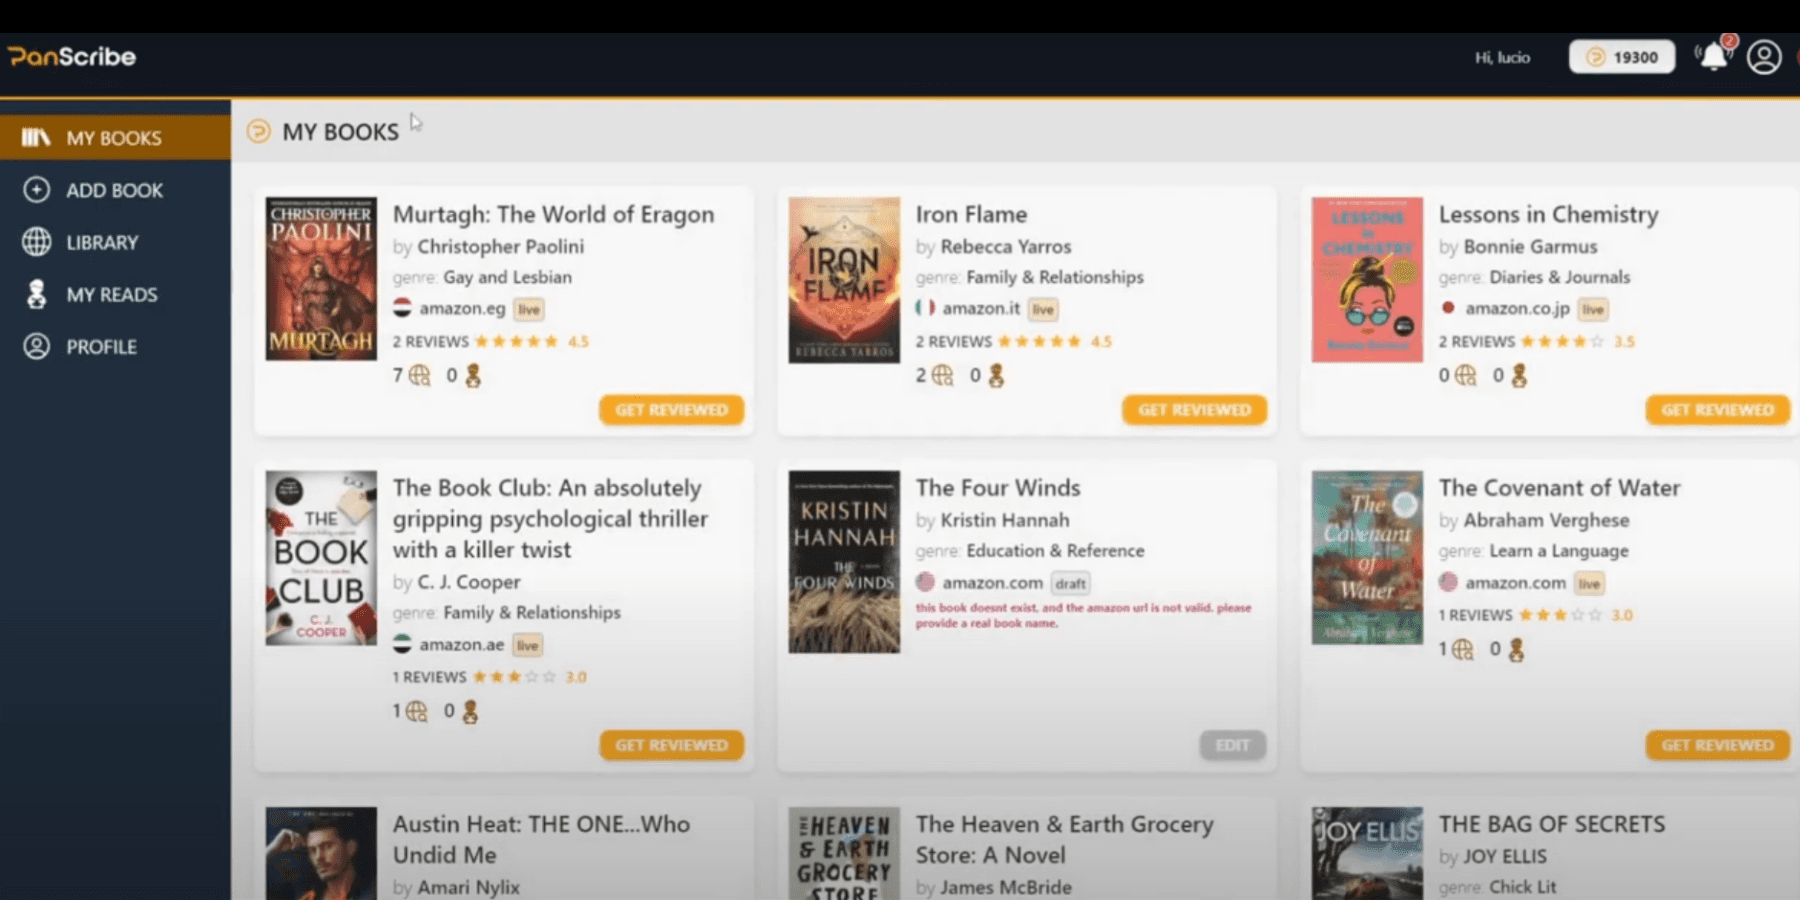
Task: Click the reader count icon on Iron Flame card
Action: (996, 376)
